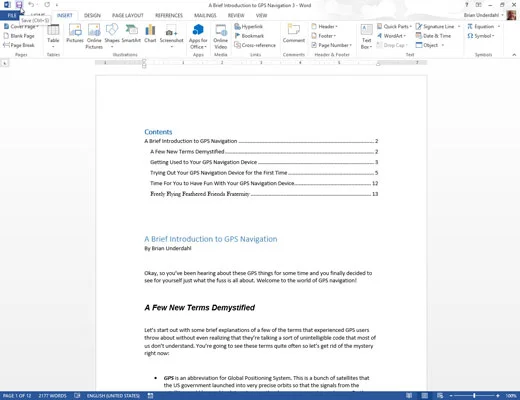This screenshot has height=400, width=520.
Task: Open Apps for Office
Action: pos(198,37)
